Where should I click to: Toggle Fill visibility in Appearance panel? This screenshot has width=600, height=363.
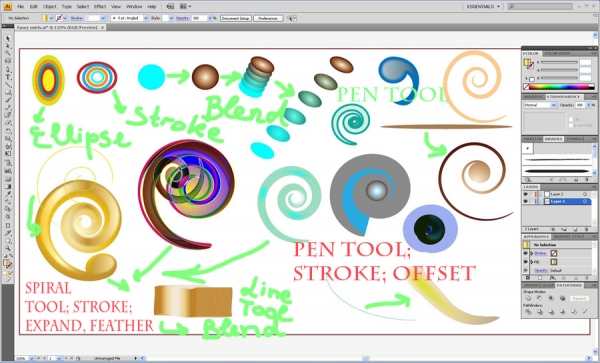[x=525, y=262]
